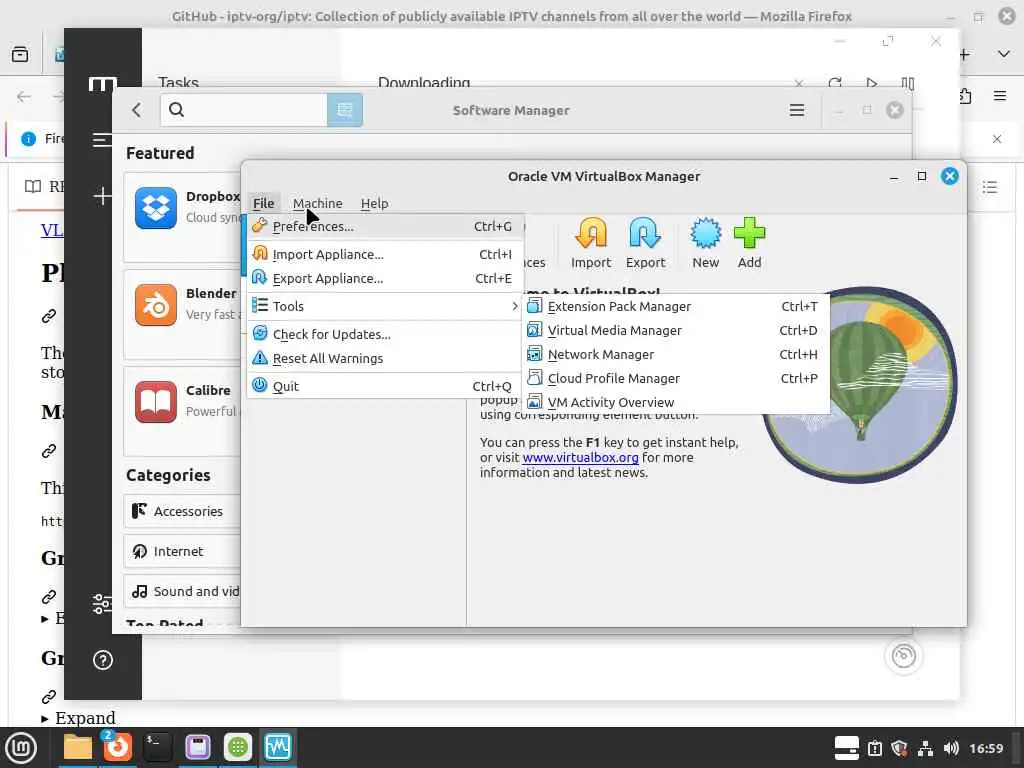Open the Terminal from taskbar
This screenshot has width=1024, height=768.
[157, 747]
